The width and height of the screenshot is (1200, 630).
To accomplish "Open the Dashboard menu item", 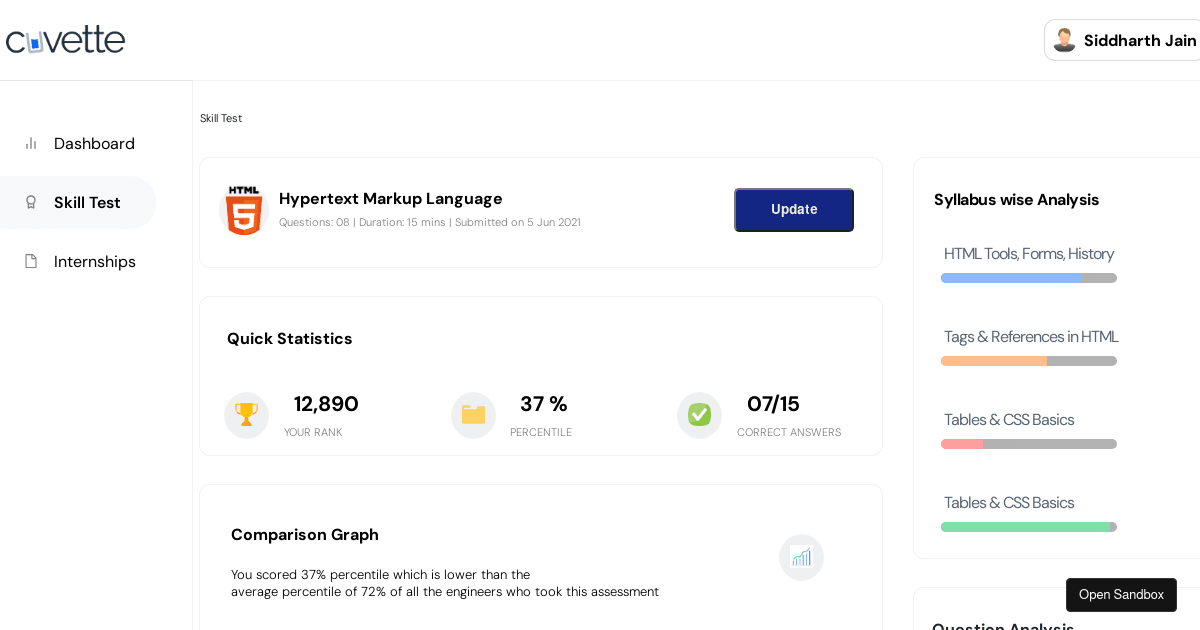I will coord(94,143).
